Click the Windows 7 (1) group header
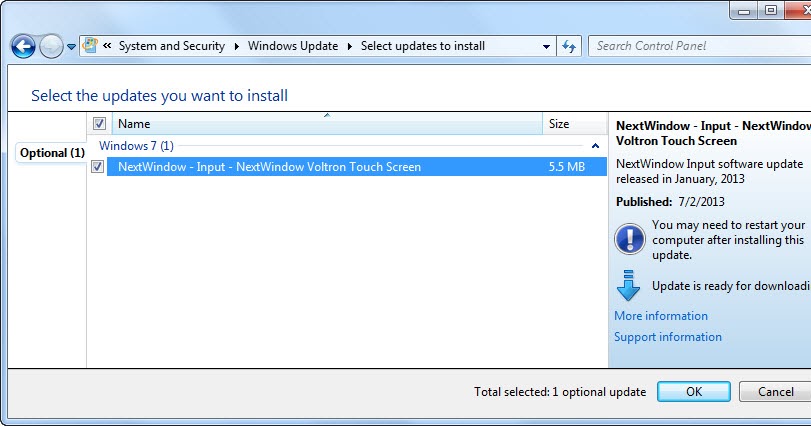Screen dimensions: 811x426 coord(136,146)
